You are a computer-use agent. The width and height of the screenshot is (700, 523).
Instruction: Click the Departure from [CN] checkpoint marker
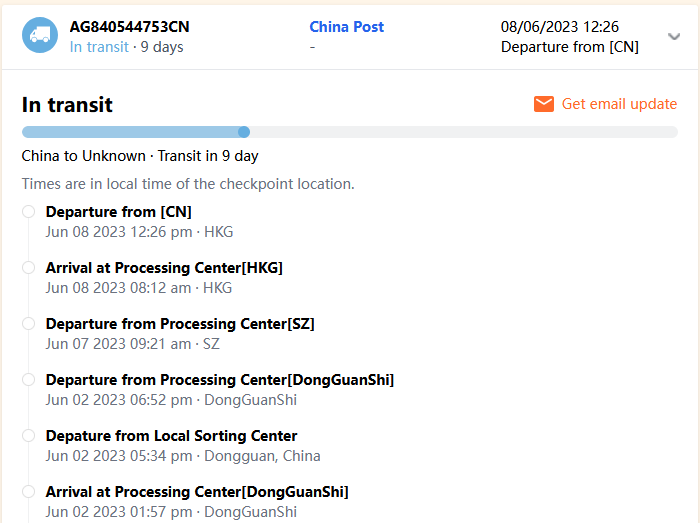coord(28,212)
